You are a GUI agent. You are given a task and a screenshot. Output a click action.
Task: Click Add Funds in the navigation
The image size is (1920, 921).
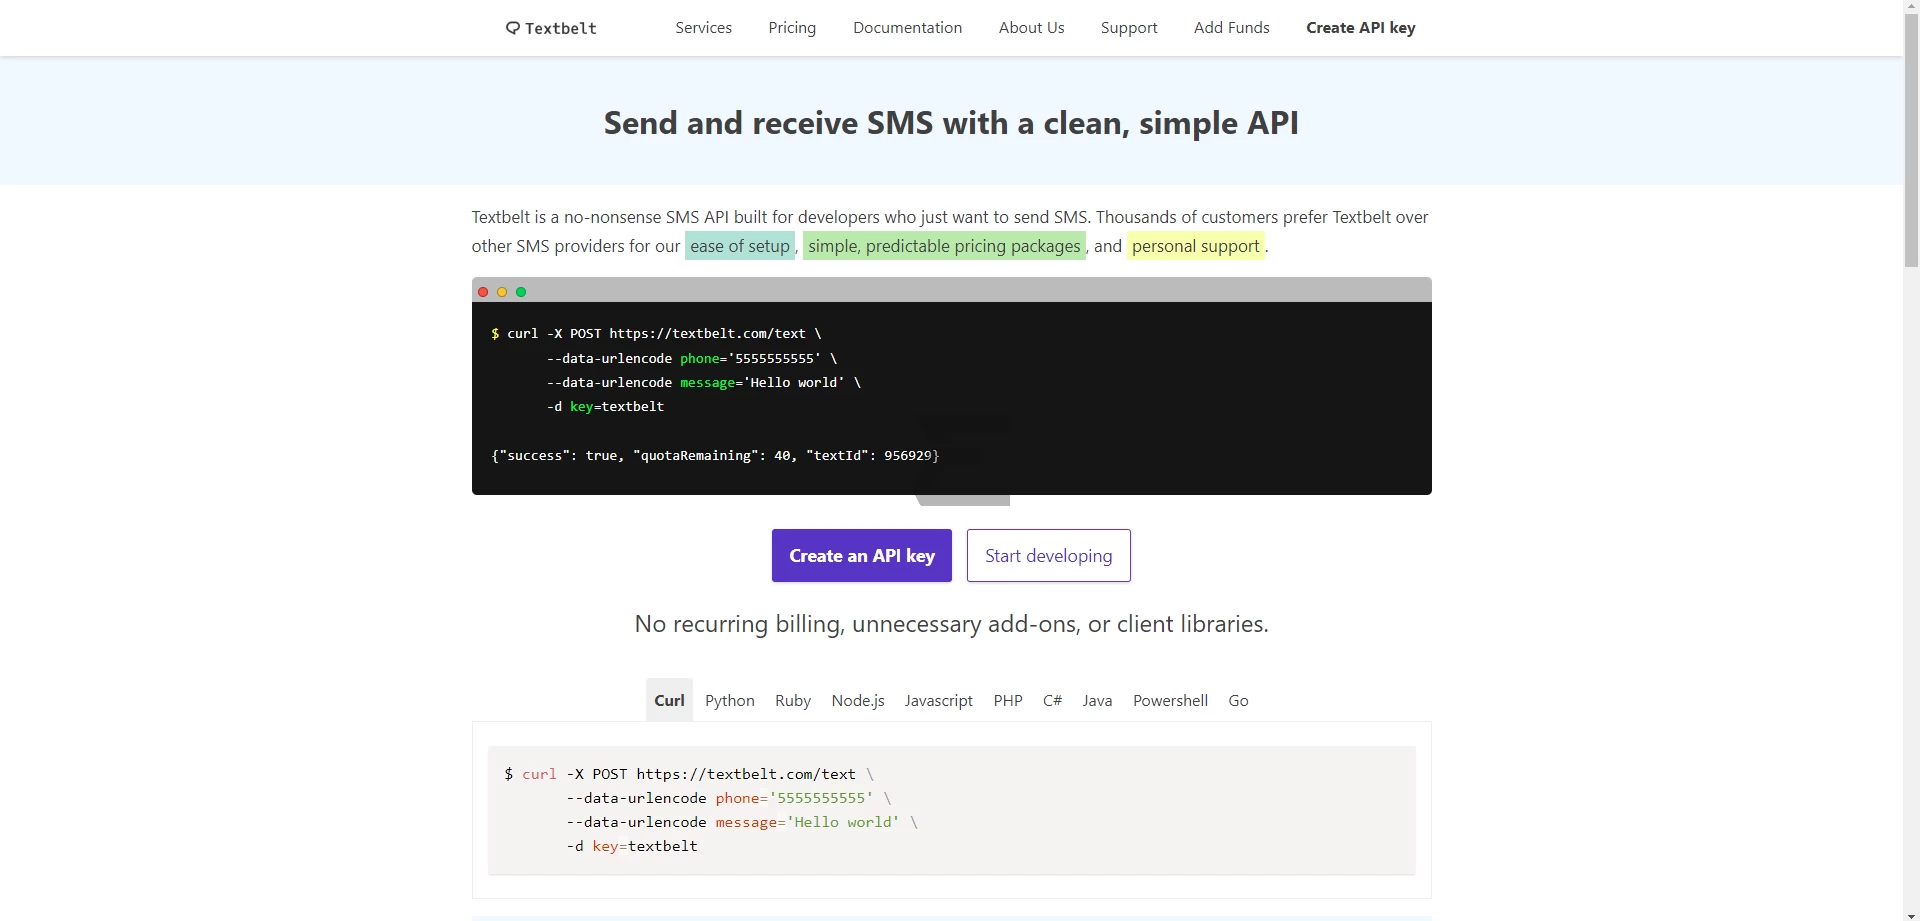[x=1231, y=28]
